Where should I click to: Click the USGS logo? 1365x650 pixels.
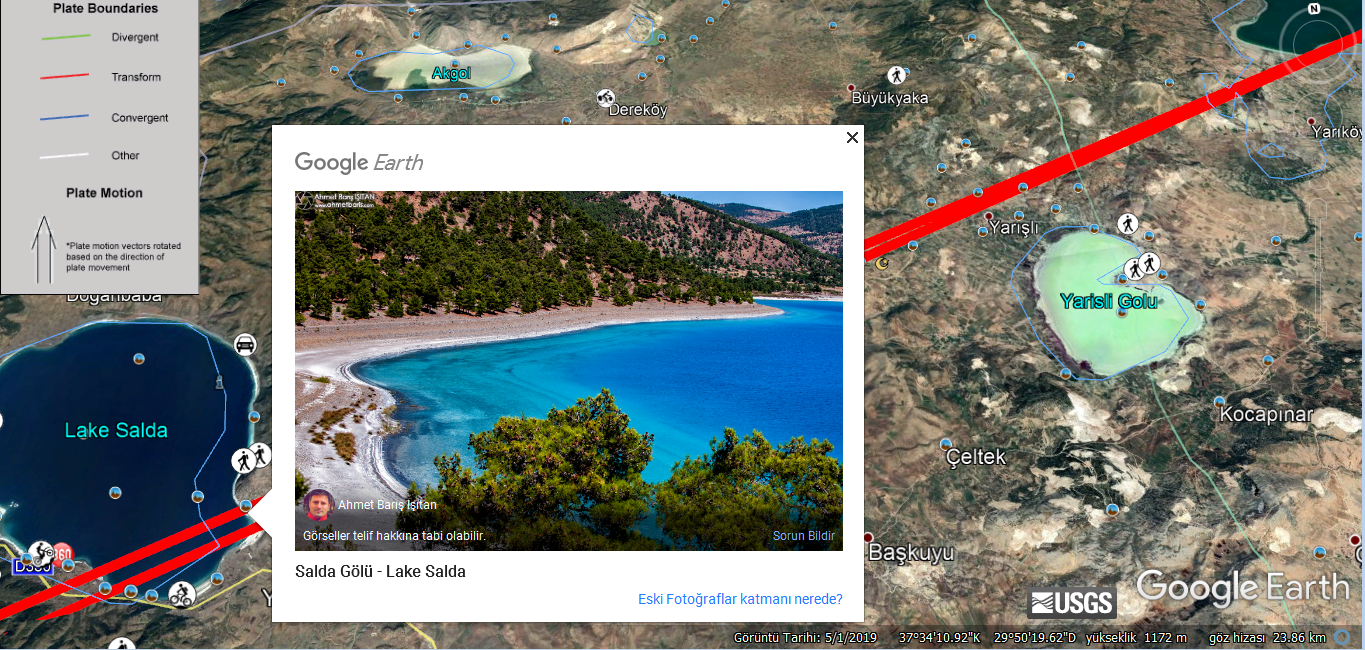[x=1072, y=602]
